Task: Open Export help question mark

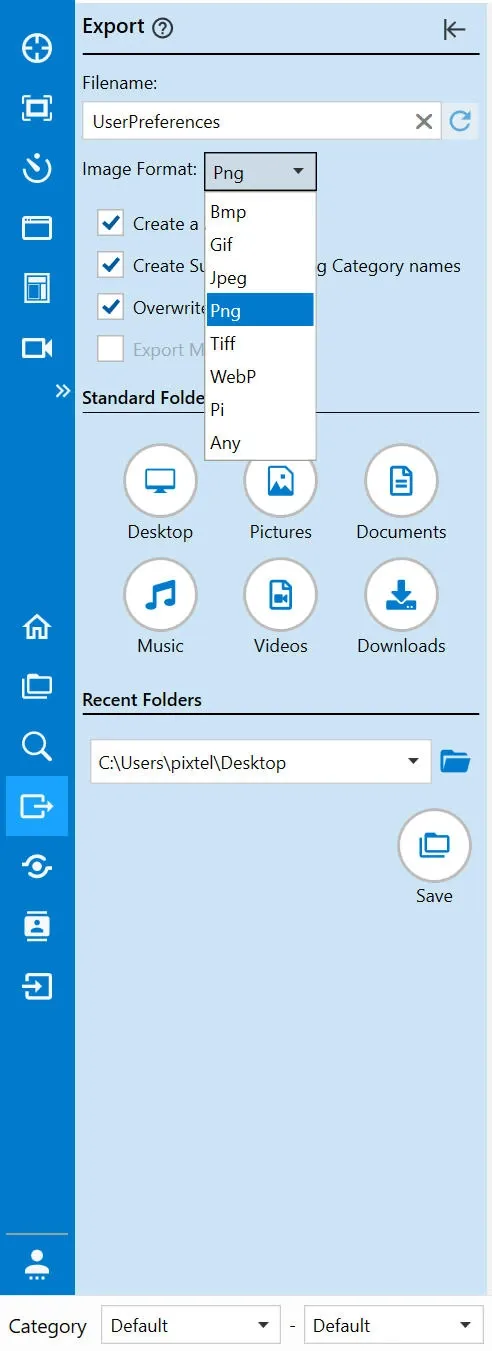Action: pos(163,28)
